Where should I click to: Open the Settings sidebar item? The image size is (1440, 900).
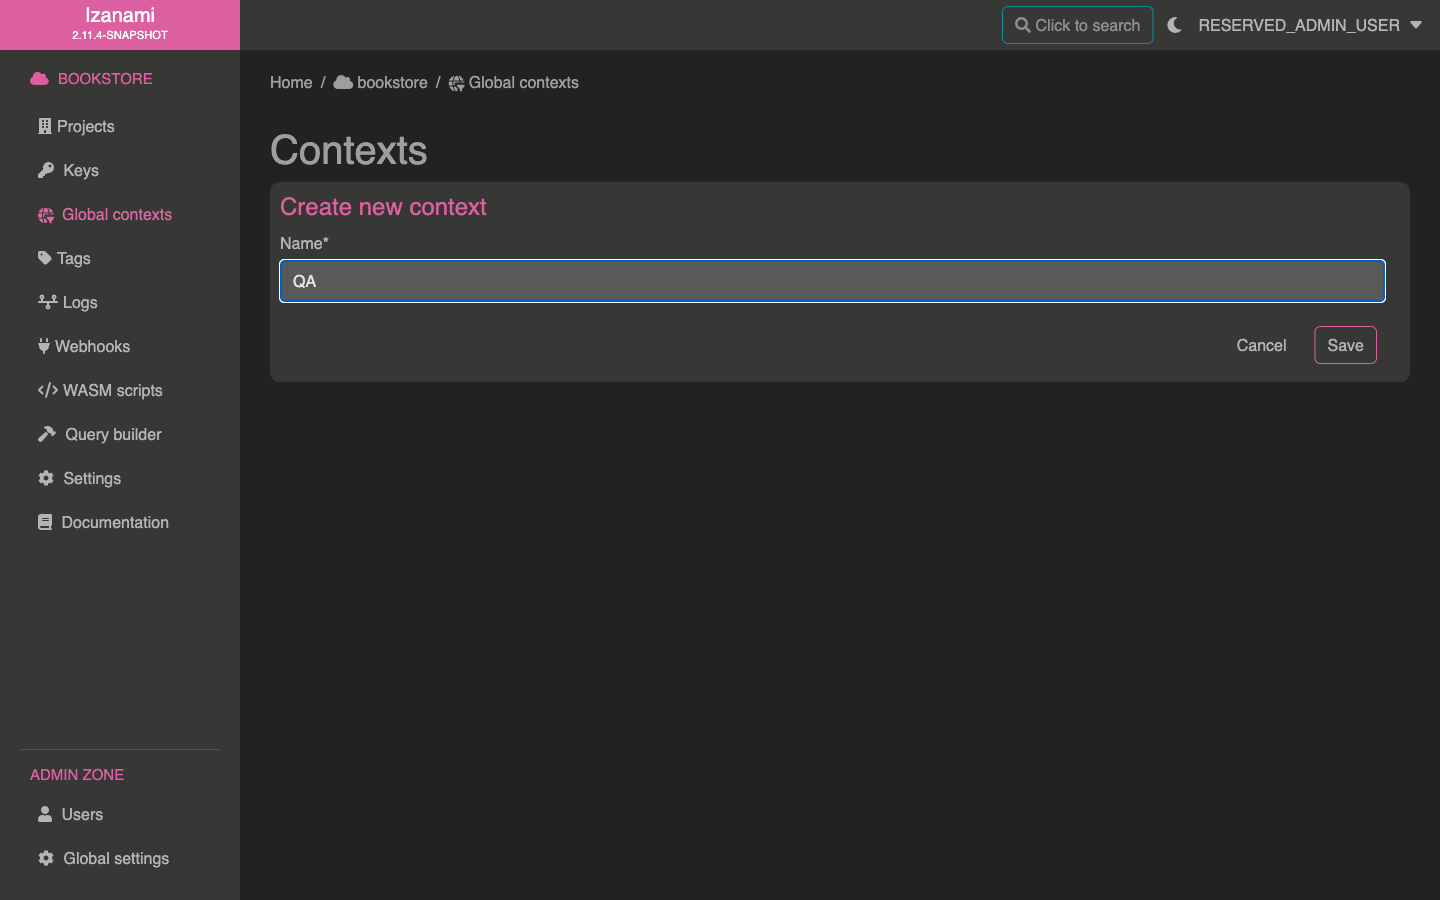coord(91,478)
